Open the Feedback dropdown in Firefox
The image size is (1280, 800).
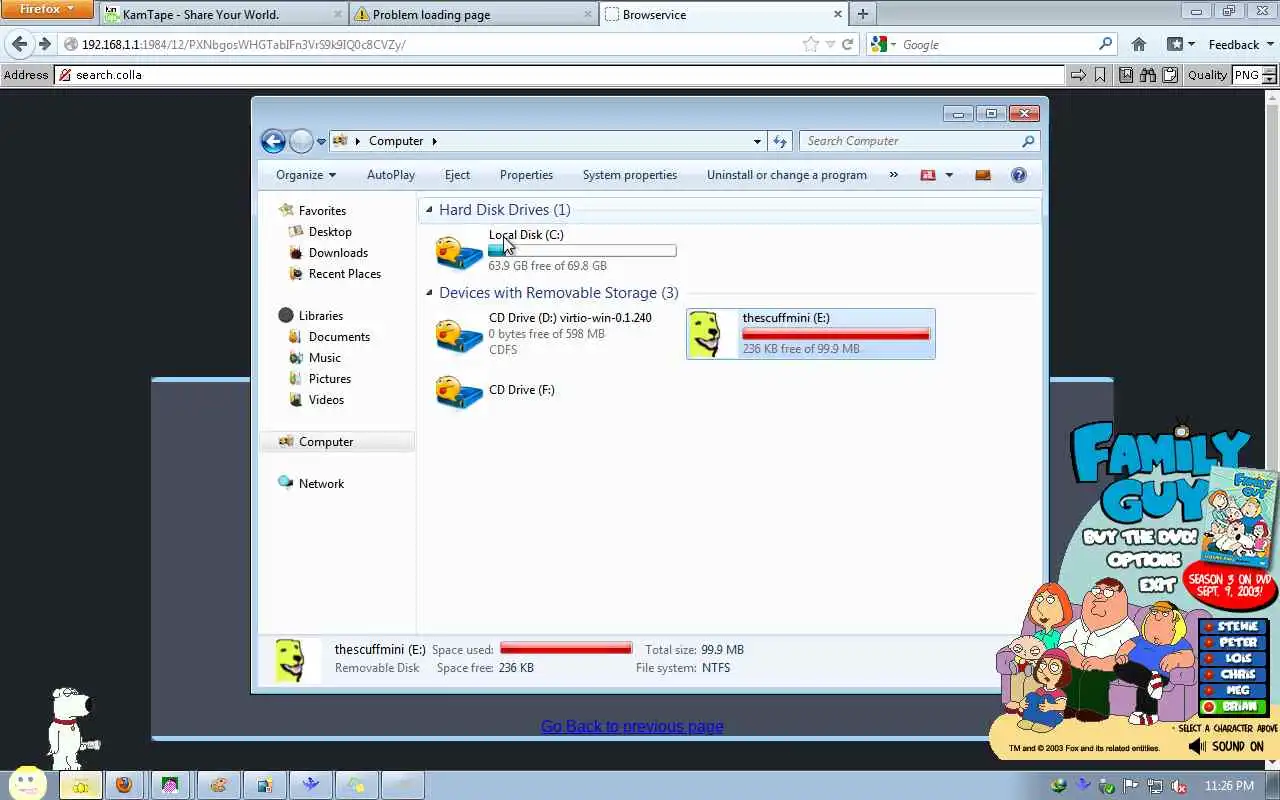[1240, 44]
